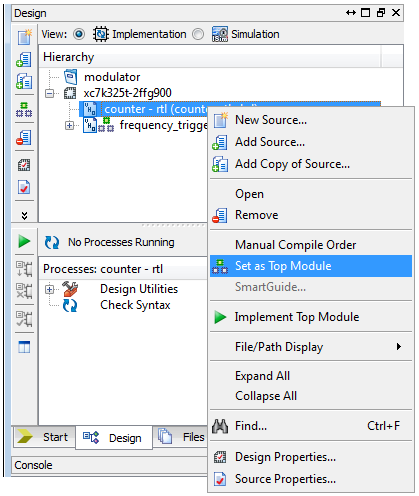
Task: Click the Add Source icon in left sidebar
Action: [x=24, y=59]
